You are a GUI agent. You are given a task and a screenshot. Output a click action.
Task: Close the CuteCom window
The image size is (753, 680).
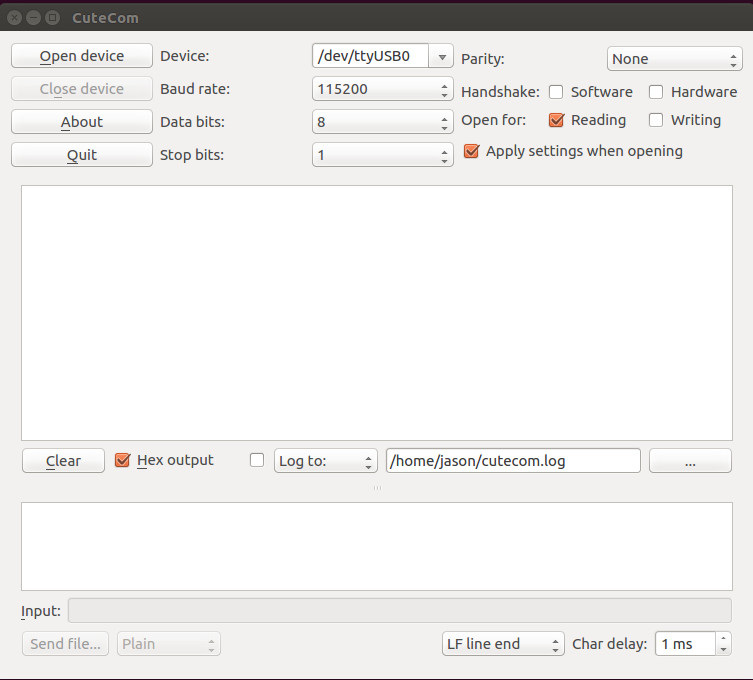[x=14, y=18]
